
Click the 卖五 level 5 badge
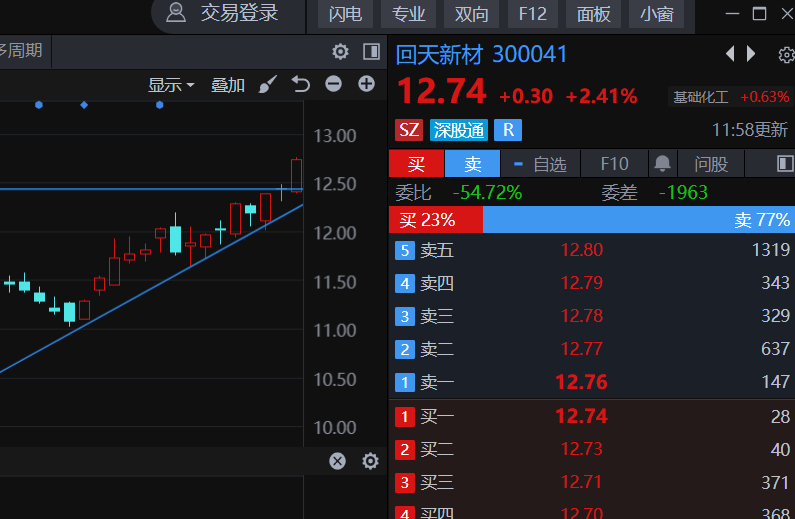405,250
